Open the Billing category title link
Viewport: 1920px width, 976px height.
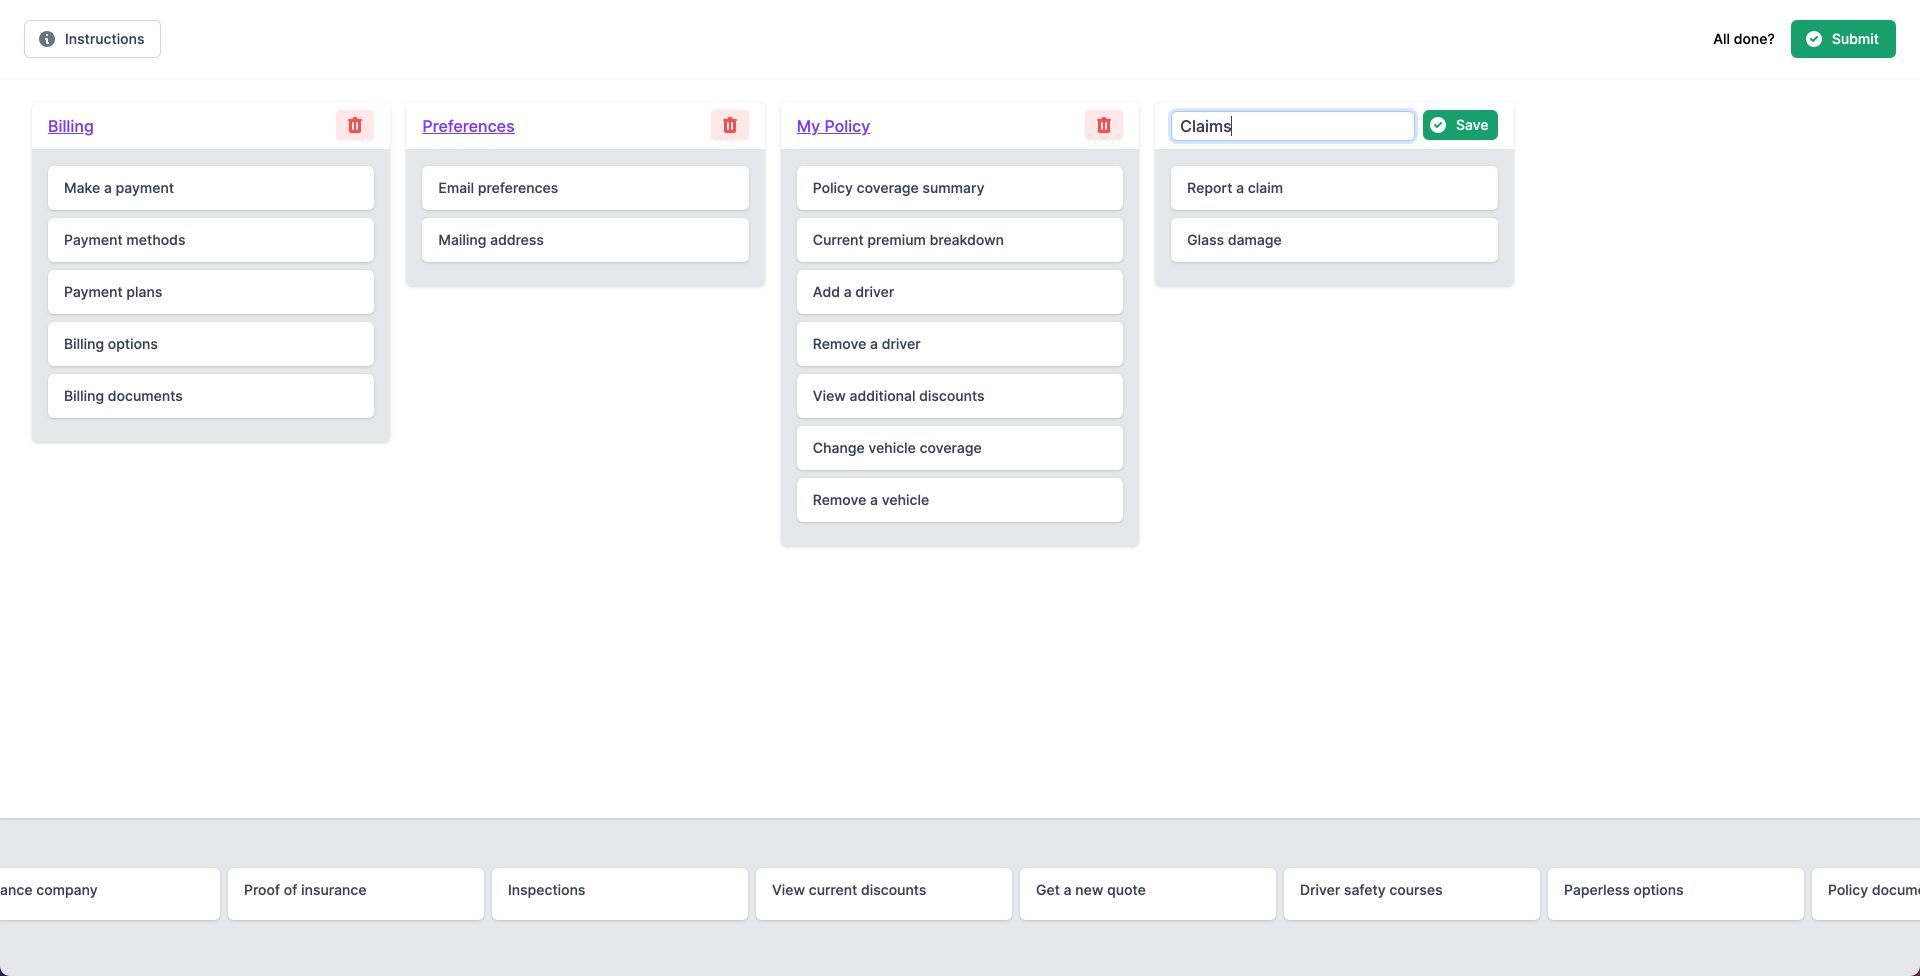point(70,126)
